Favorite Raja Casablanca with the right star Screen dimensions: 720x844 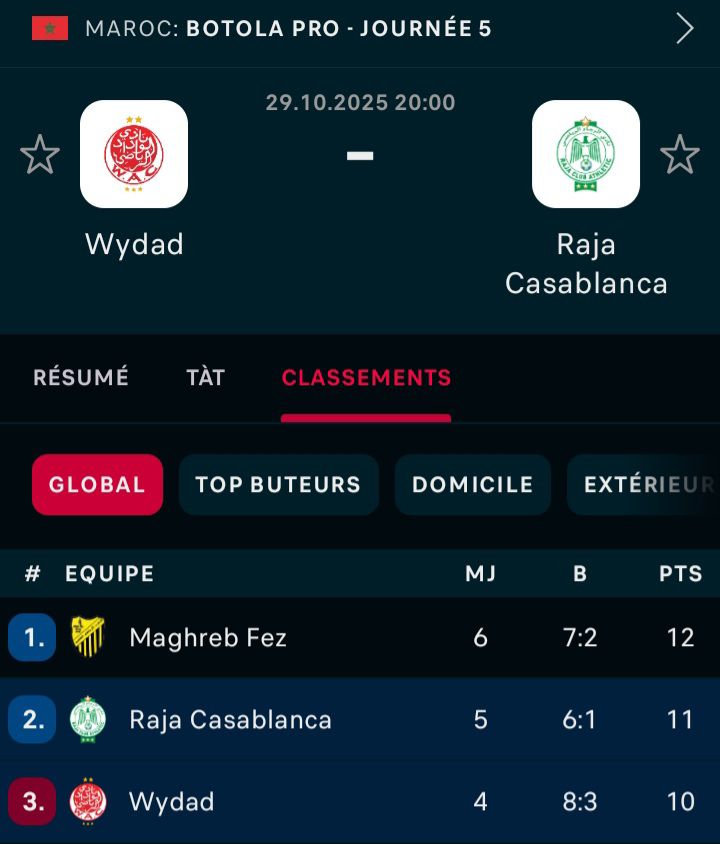pos(680,155)
